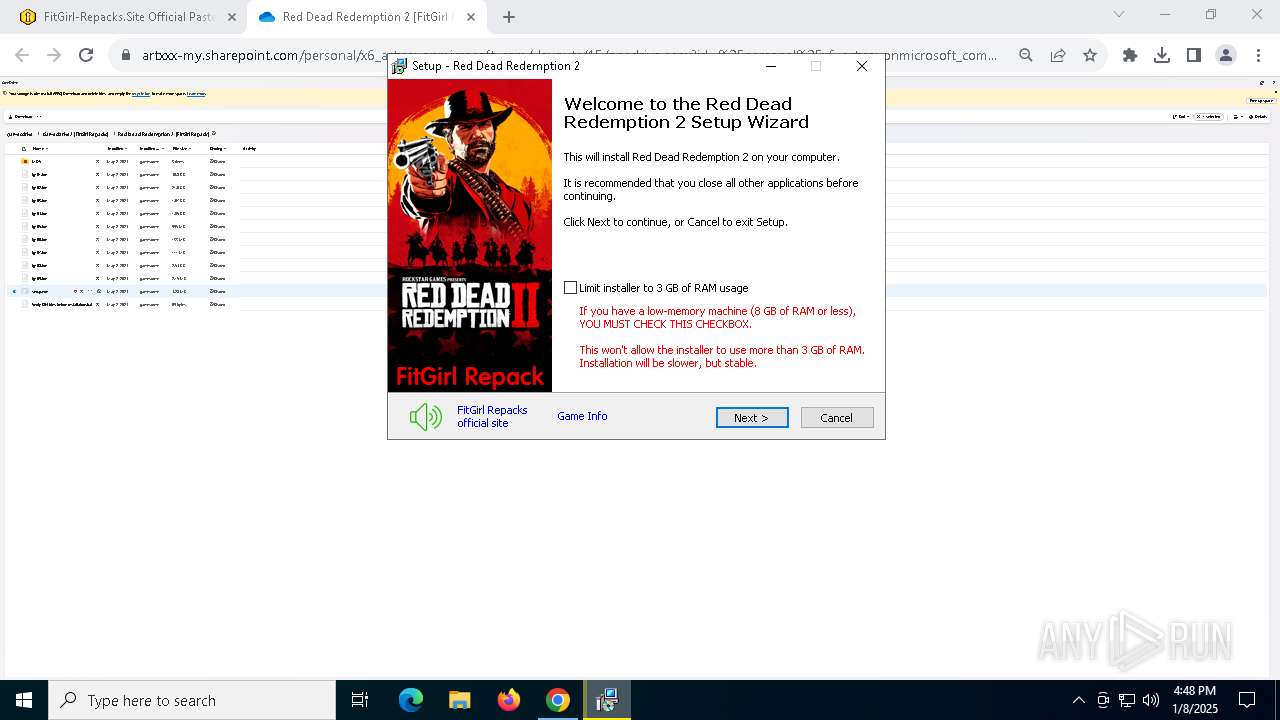
Task: Open the Chrome profile avatar
Action: click(1226, 56)
